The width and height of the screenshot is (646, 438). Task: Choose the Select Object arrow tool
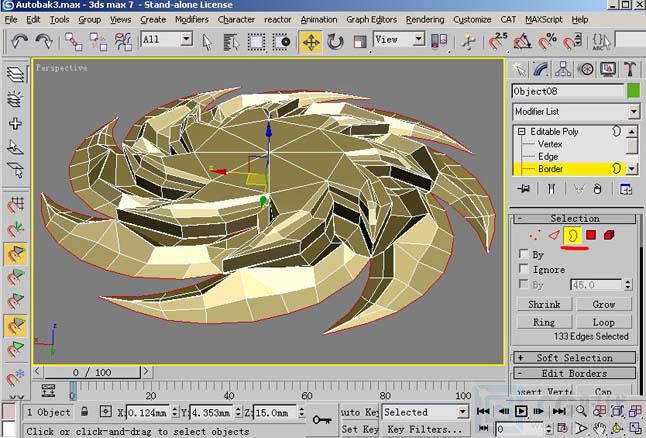click(207, 41)
